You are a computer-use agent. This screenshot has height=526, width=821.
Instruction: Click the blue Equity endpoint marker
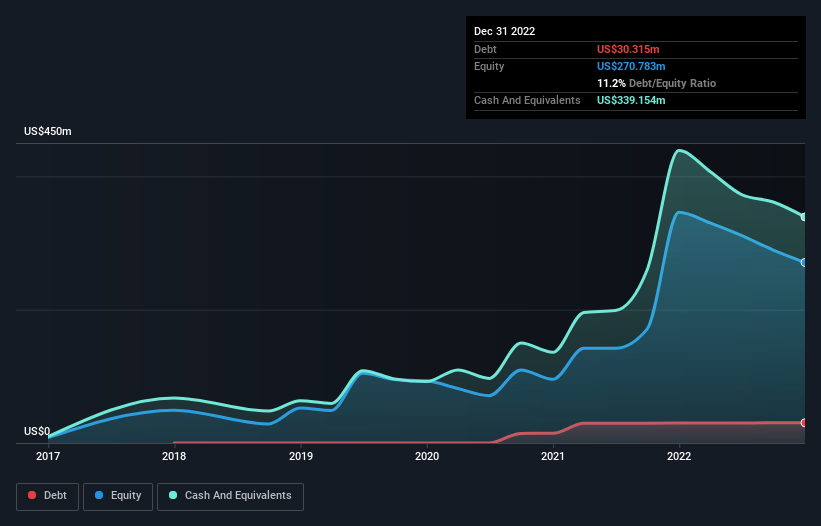pos(804,262)
